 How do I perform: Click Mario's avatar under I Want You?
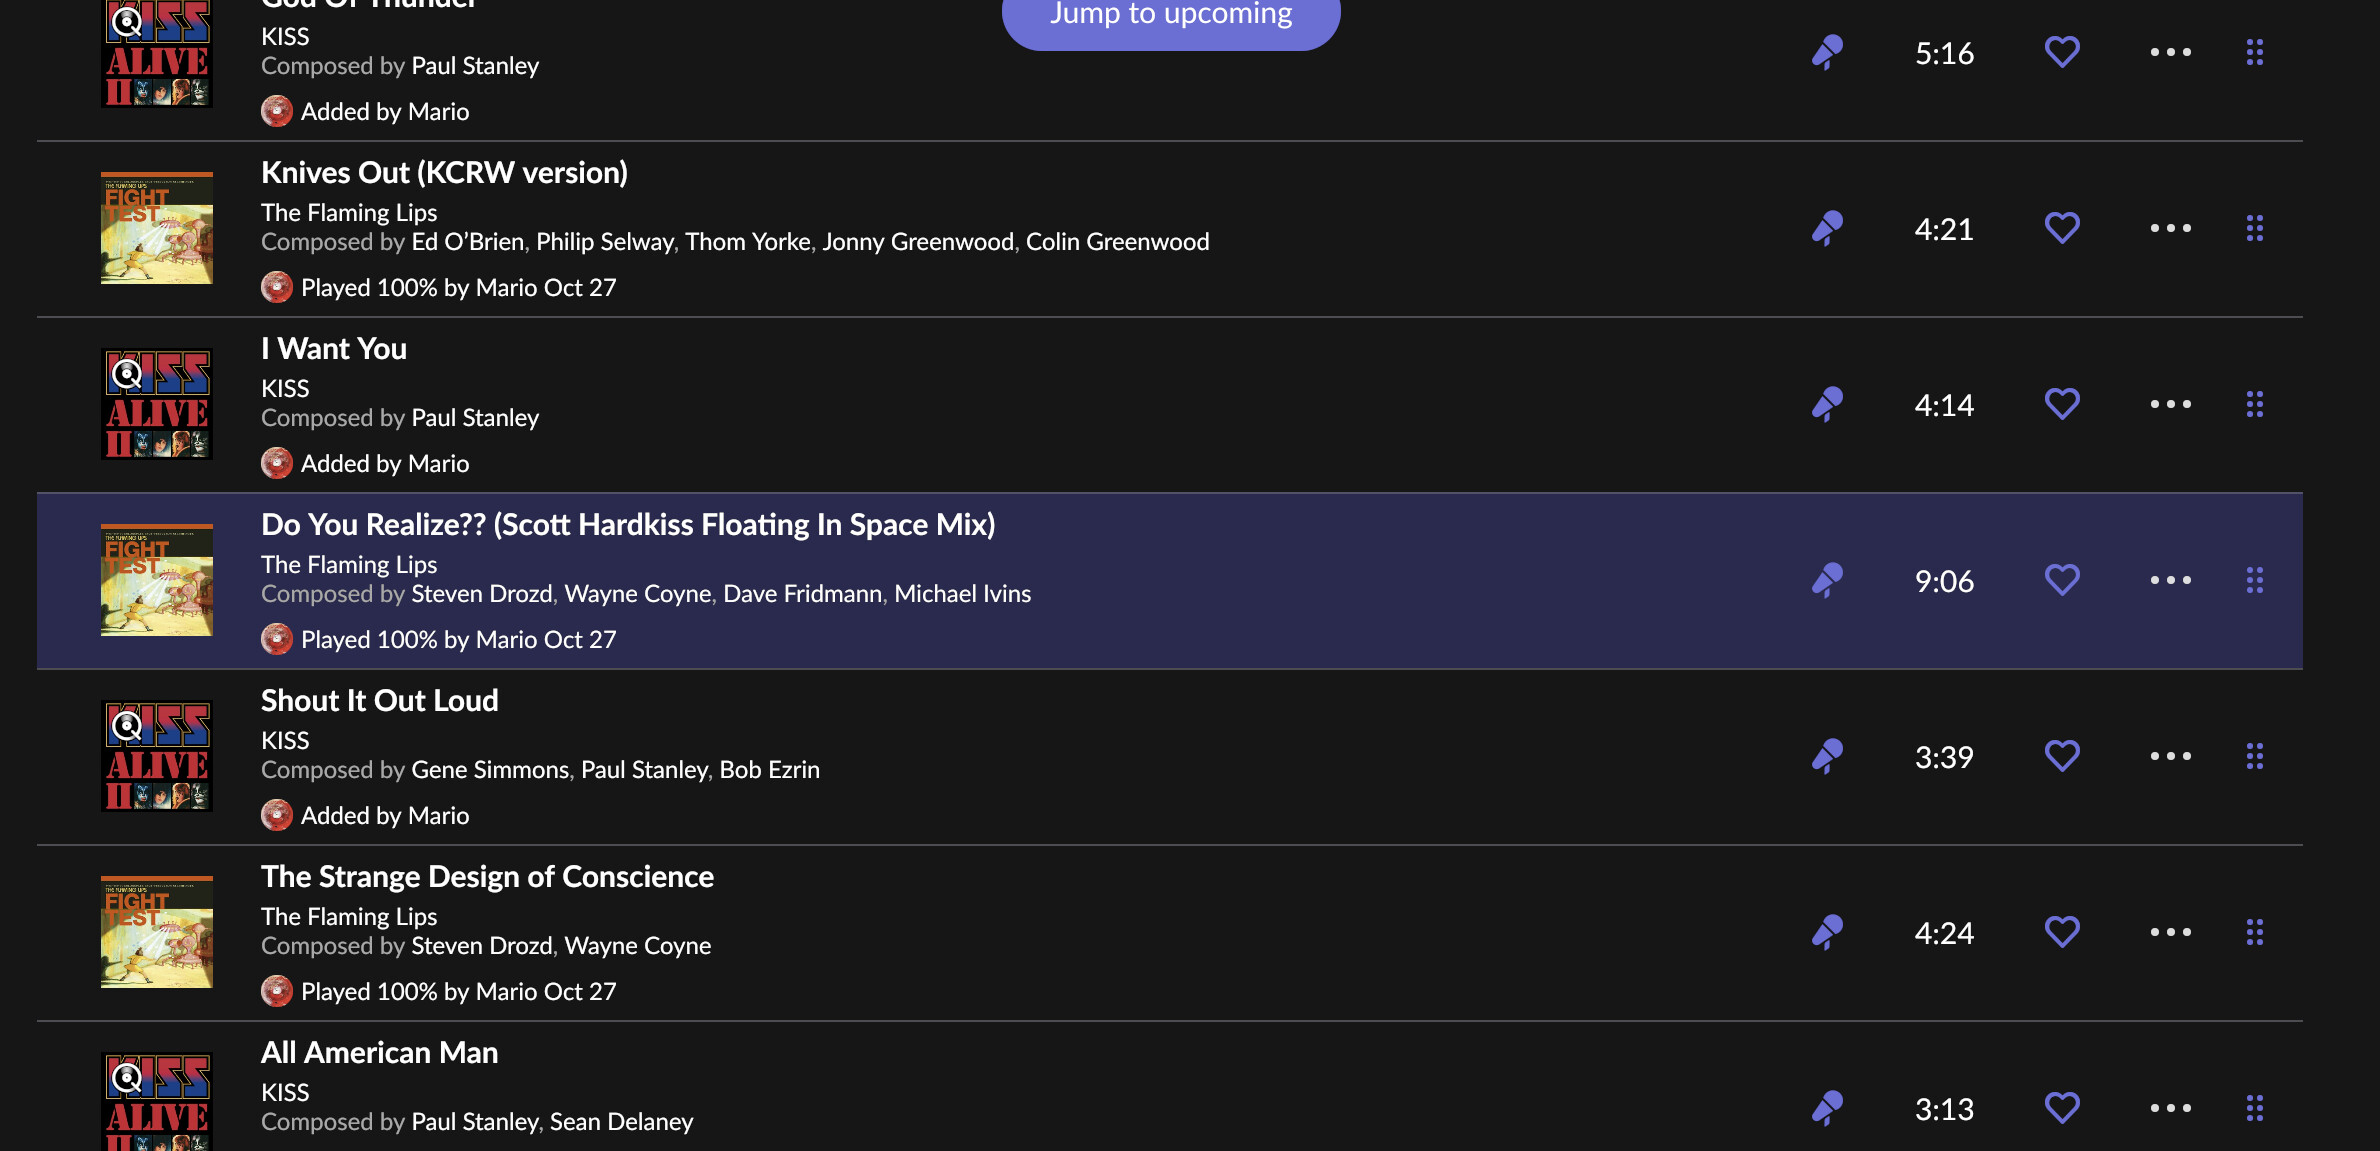tap(277, 464)
